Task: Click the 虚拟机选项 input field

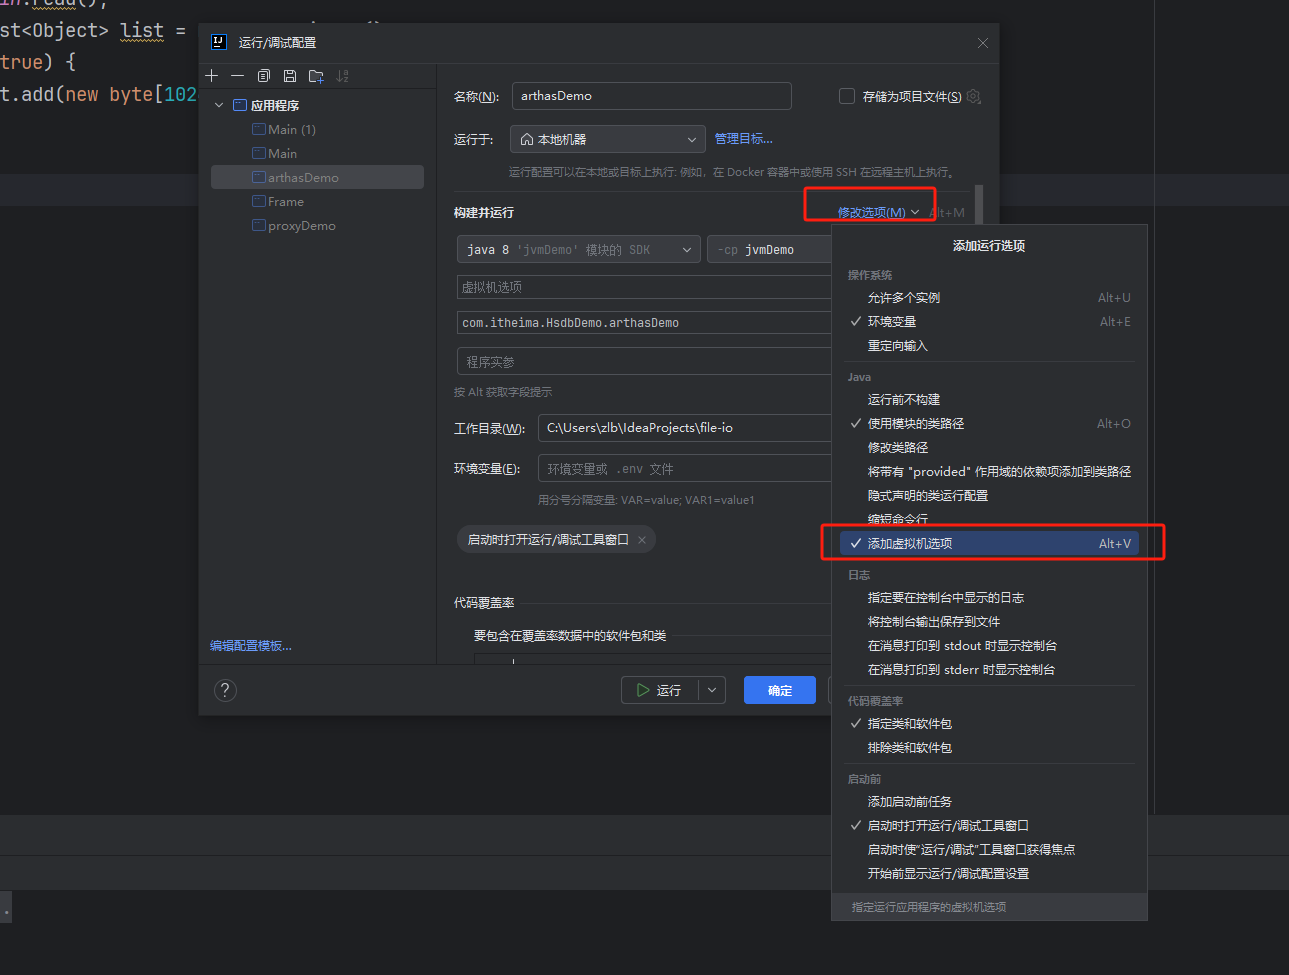Action: 644,288
